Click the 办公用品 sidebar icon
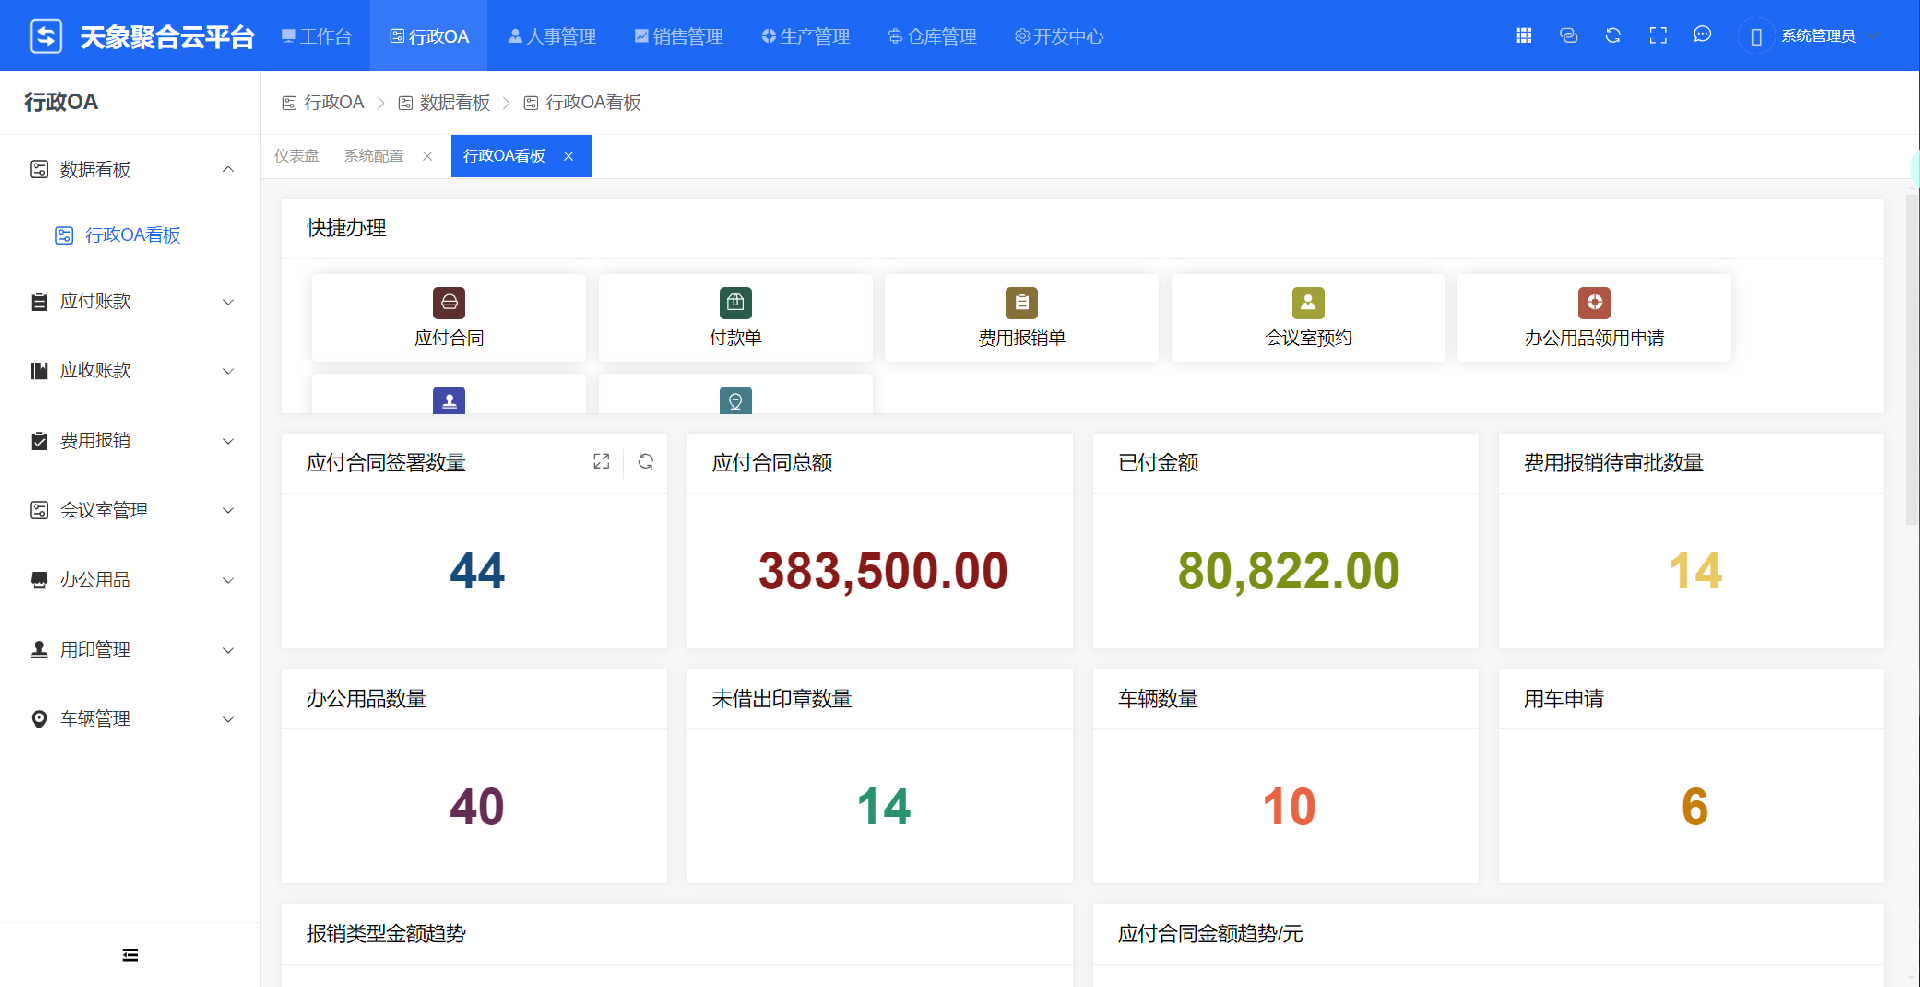Viewport: 1920px width, 987px height. 39,580
